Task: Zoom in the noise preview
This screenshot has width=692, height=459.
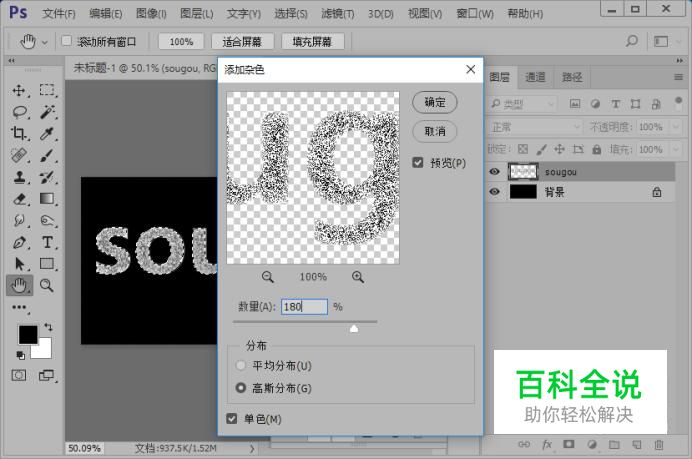Action: pos(358,277)
